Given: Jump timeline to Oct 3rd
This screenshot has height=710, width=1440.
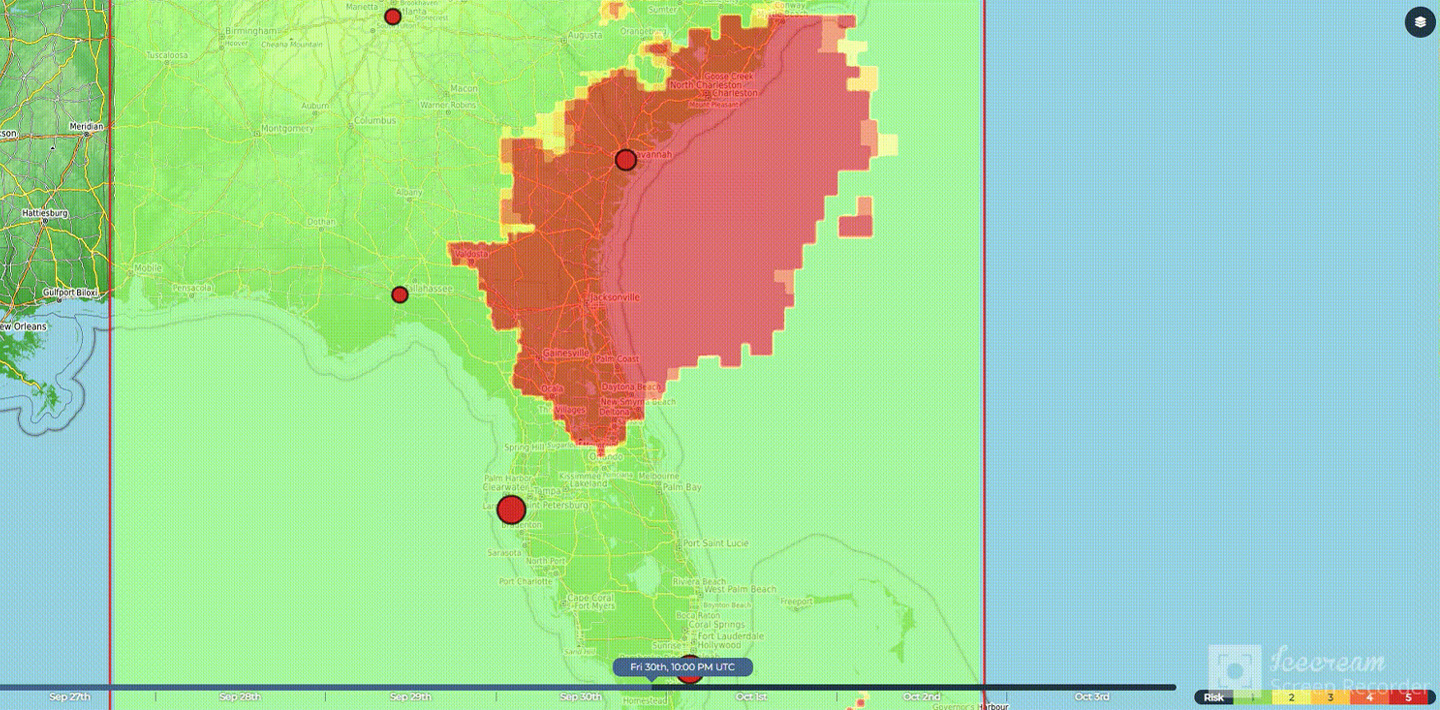Looking at the screenshot, I should [1092, 697].
